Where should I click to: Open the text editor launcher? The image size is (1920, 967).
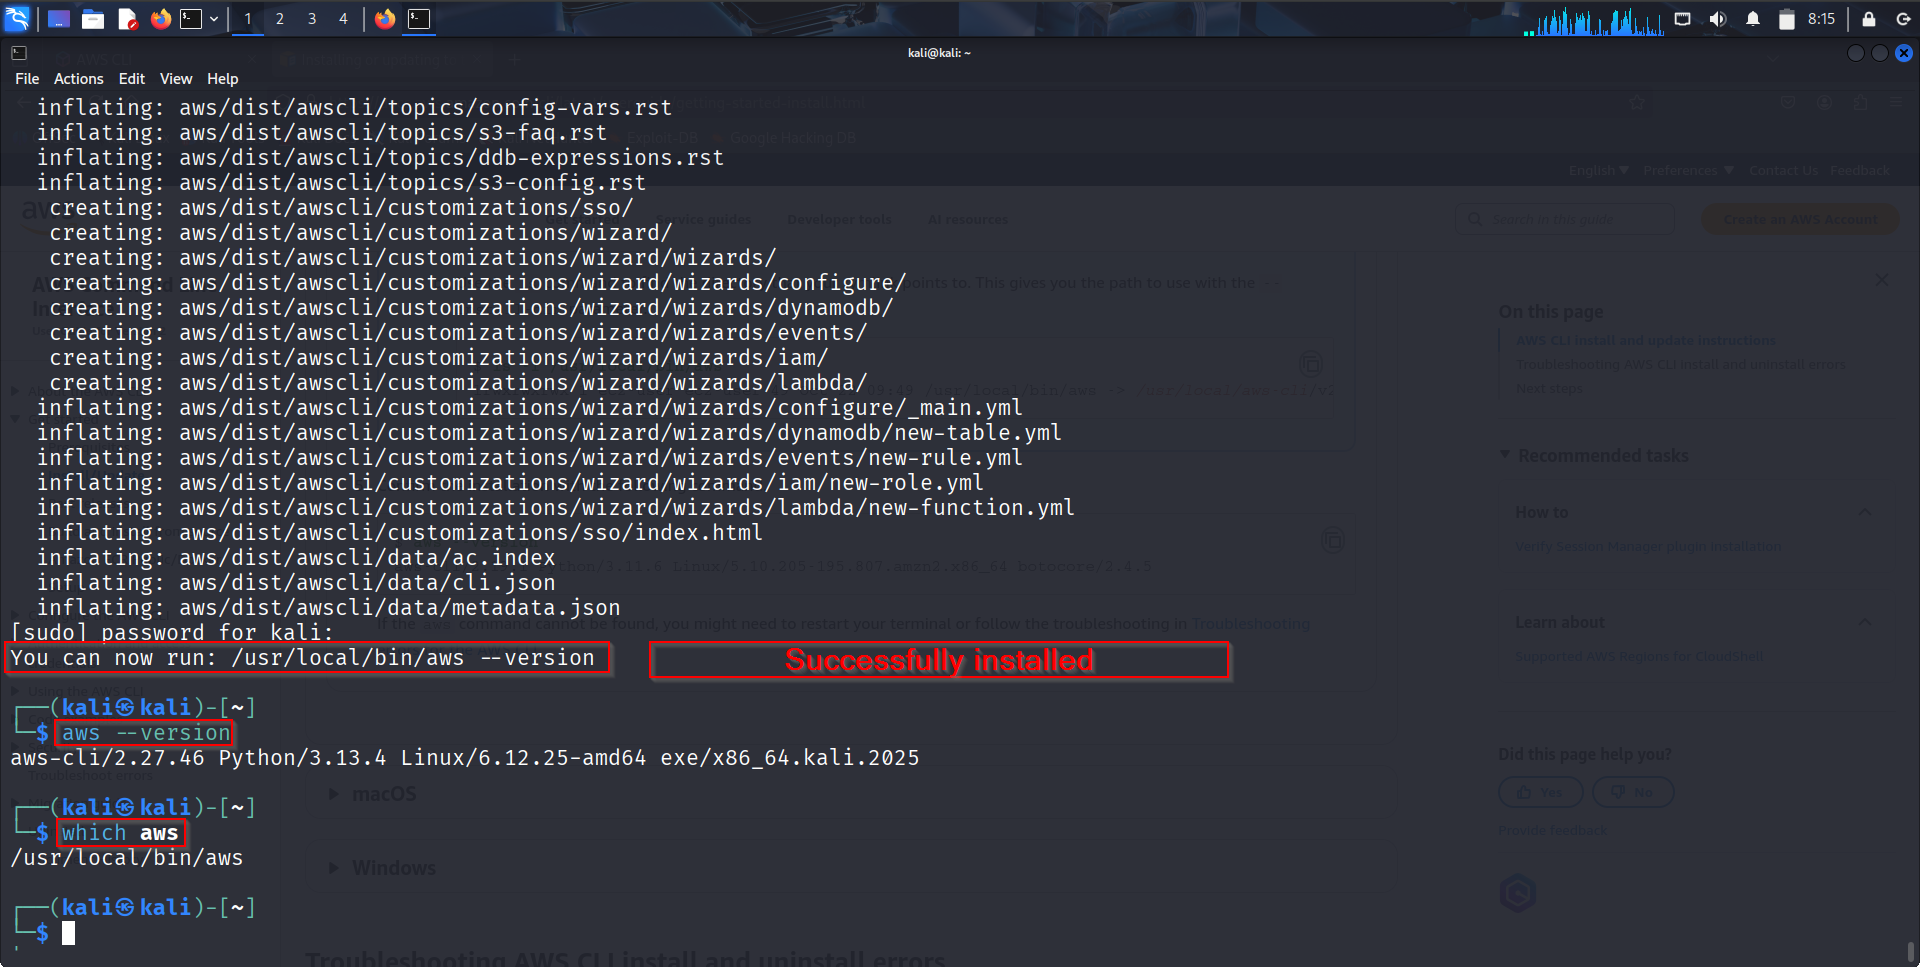(x=127, y=19)
